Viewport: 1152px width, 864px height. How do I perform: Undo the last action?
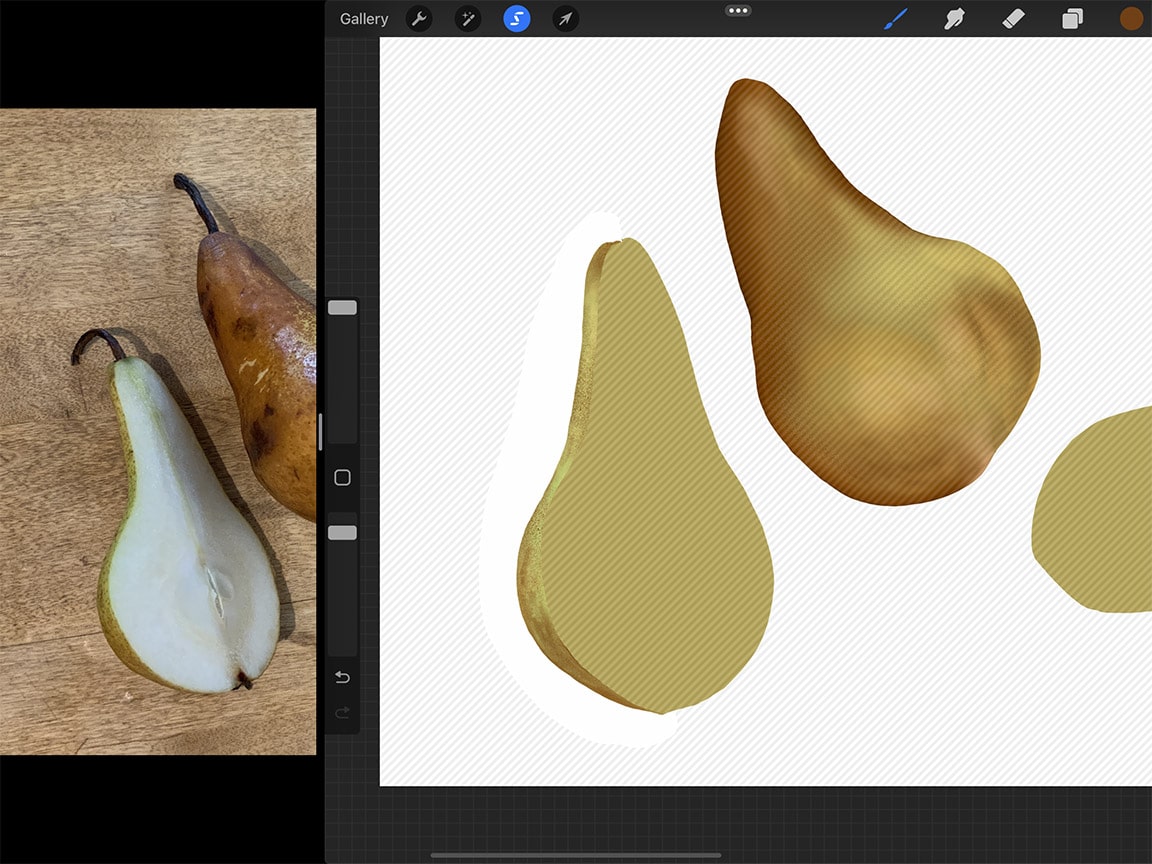pyautogui.click(x=342, y=678)
